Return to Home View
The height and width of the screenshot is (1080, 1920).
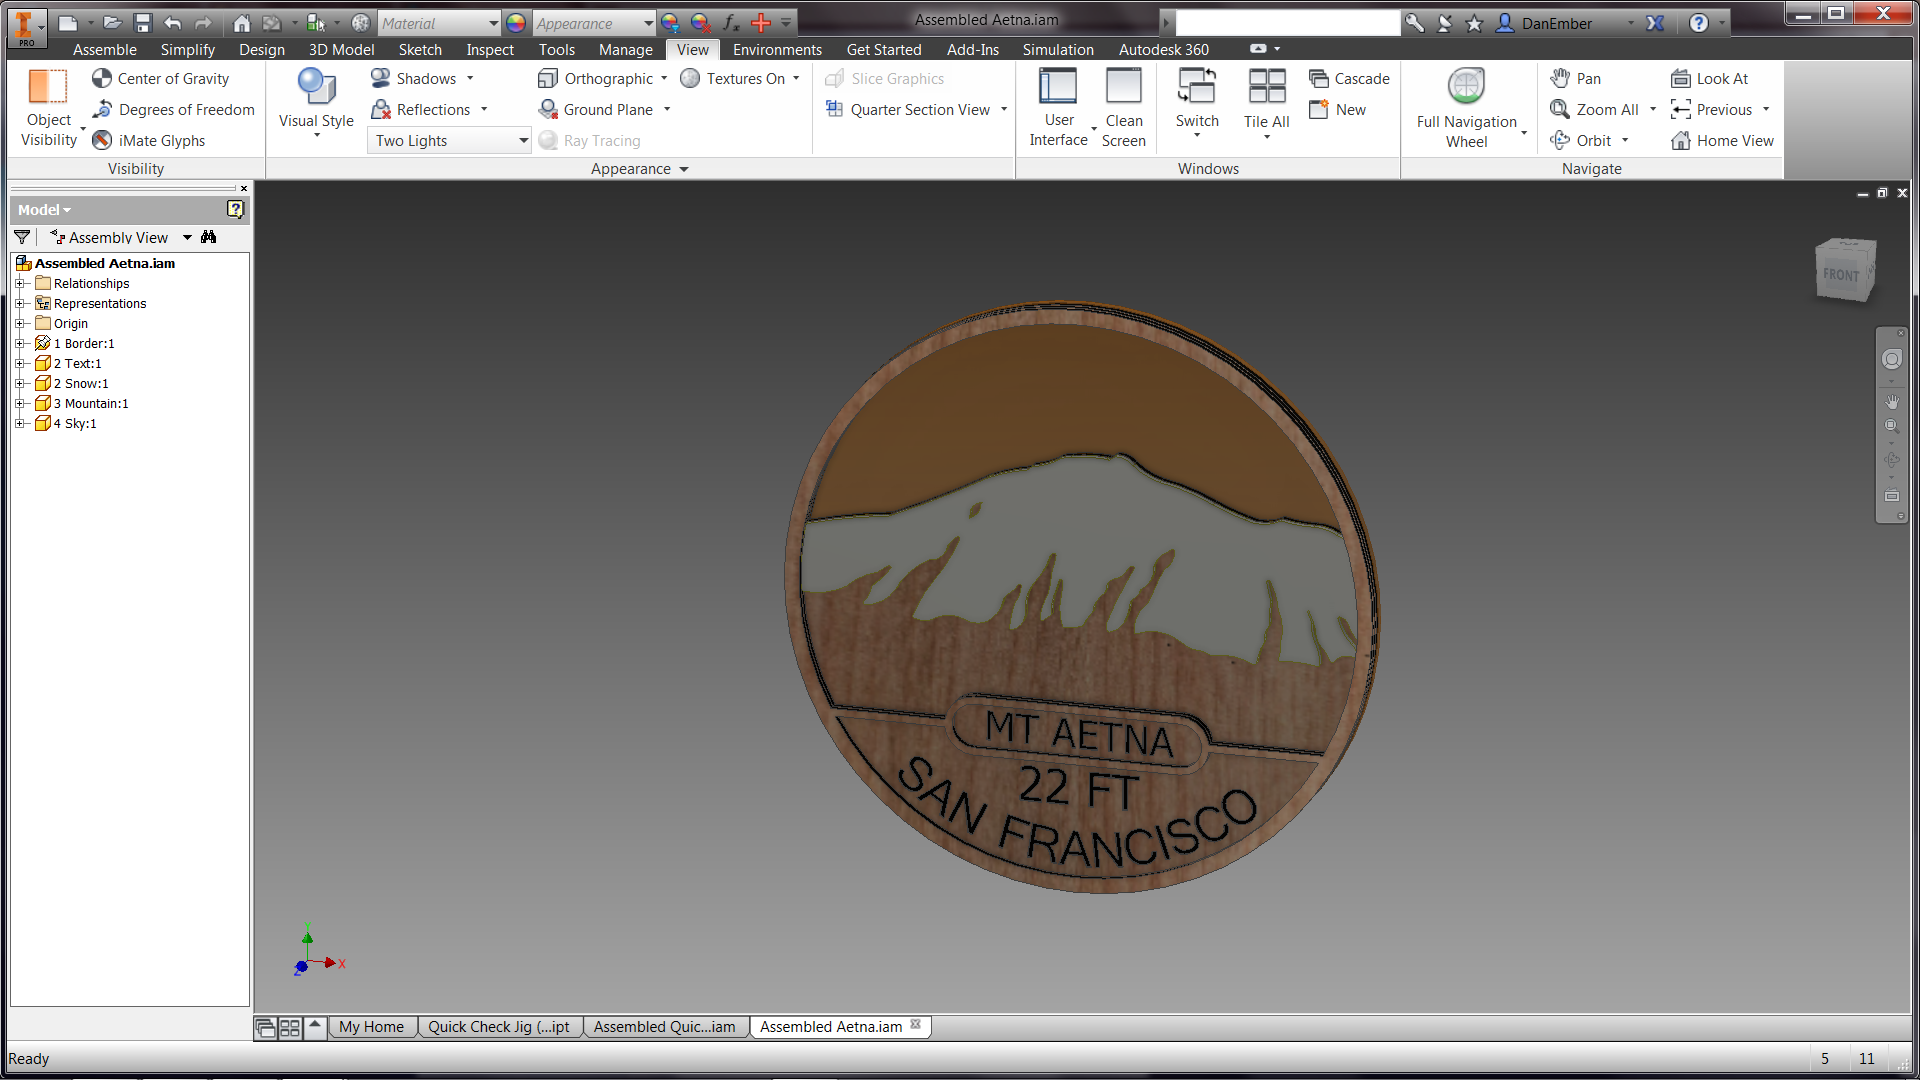[x=1722, y=141]
